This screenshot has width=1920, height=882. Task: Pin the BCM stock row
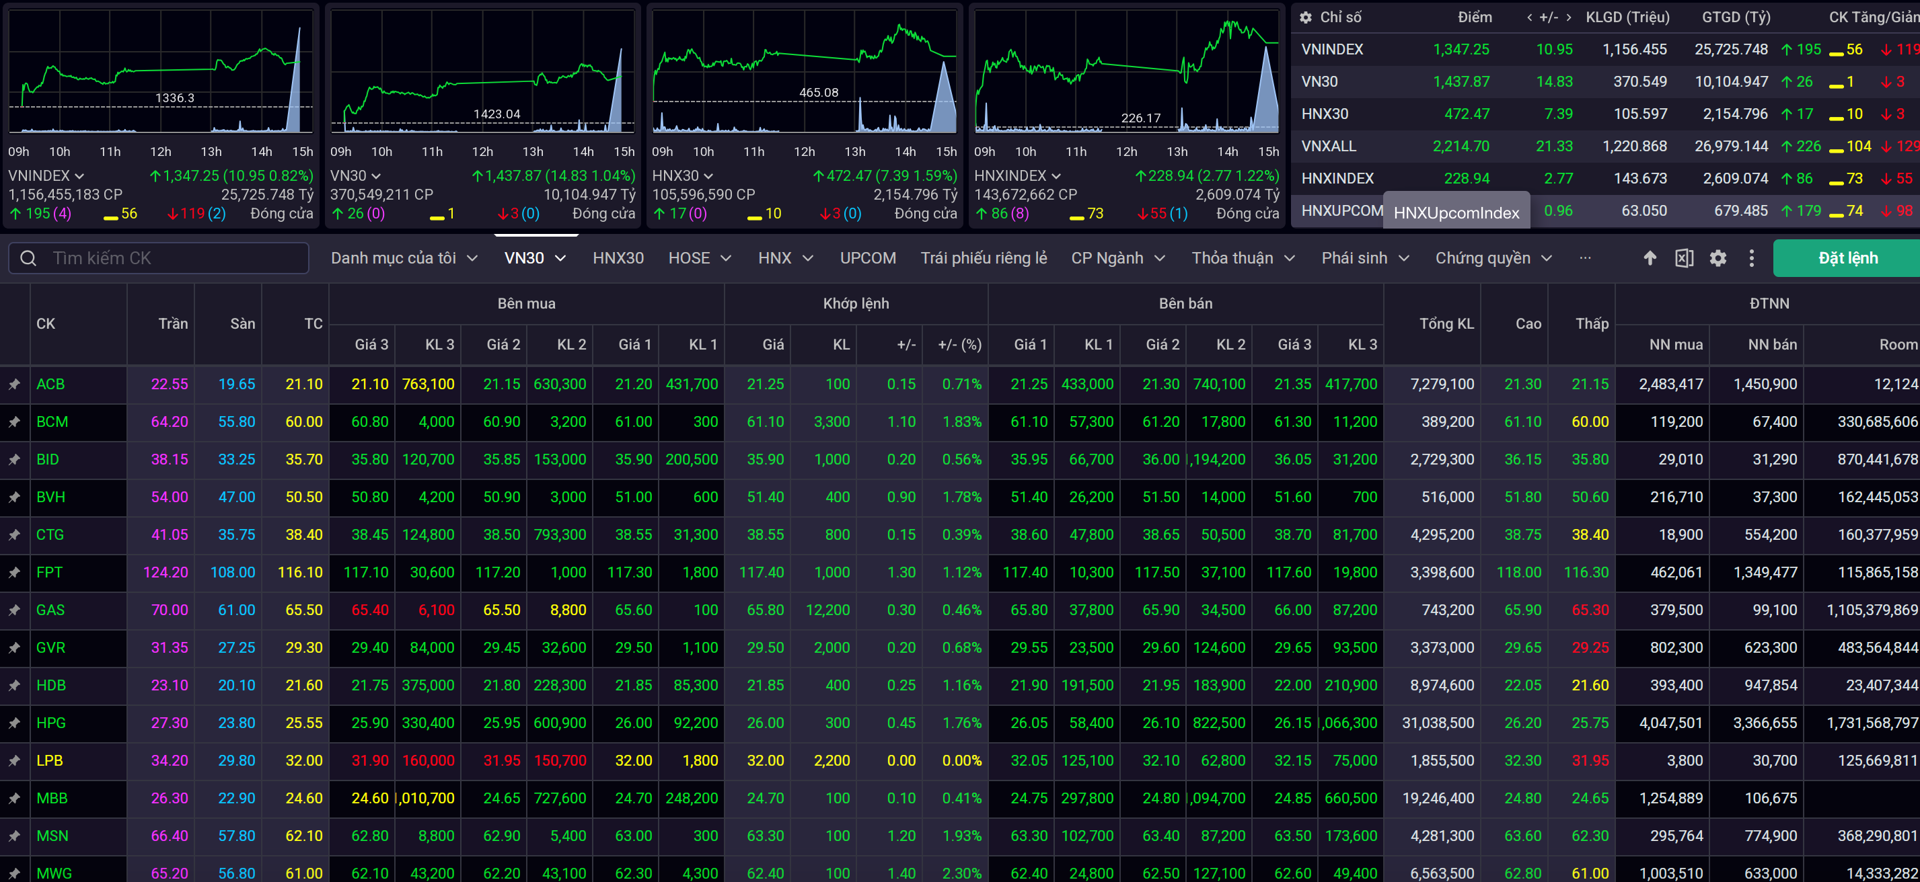[14, 422]
